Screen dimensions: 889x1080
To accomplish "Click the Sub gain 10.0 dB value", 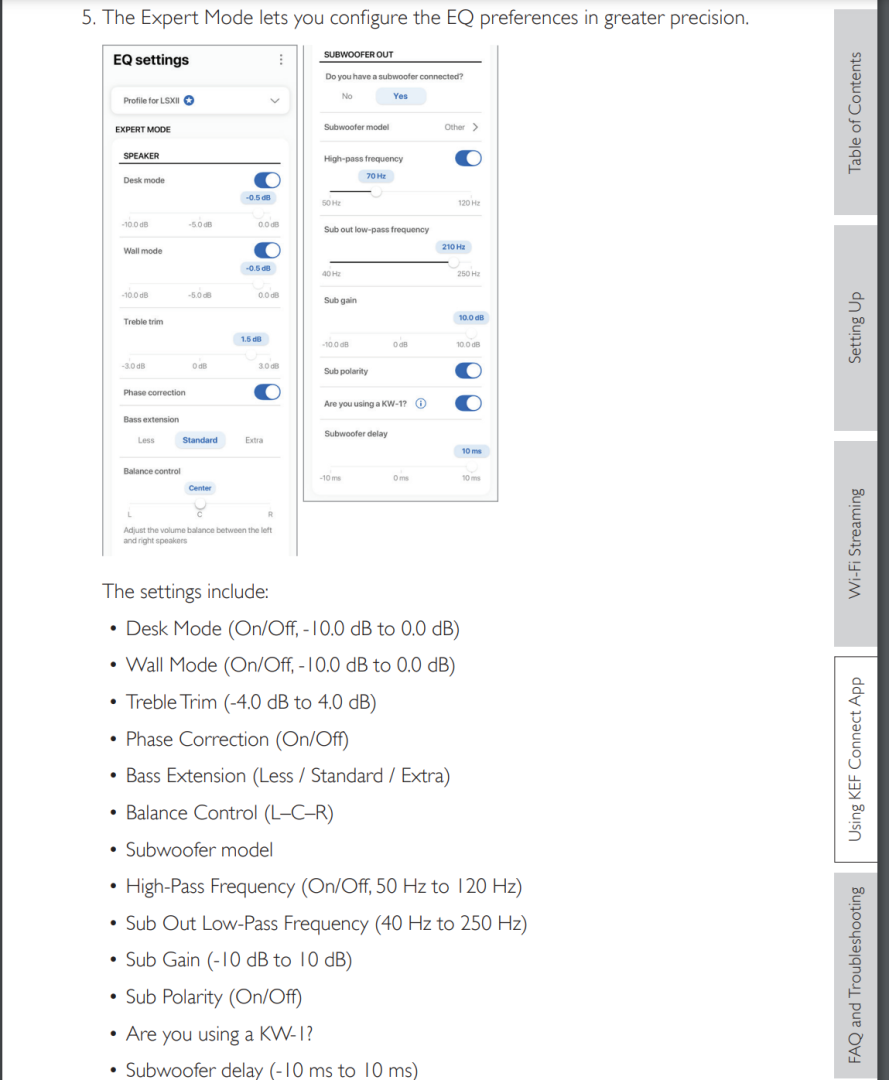I will tap(471, 318).
